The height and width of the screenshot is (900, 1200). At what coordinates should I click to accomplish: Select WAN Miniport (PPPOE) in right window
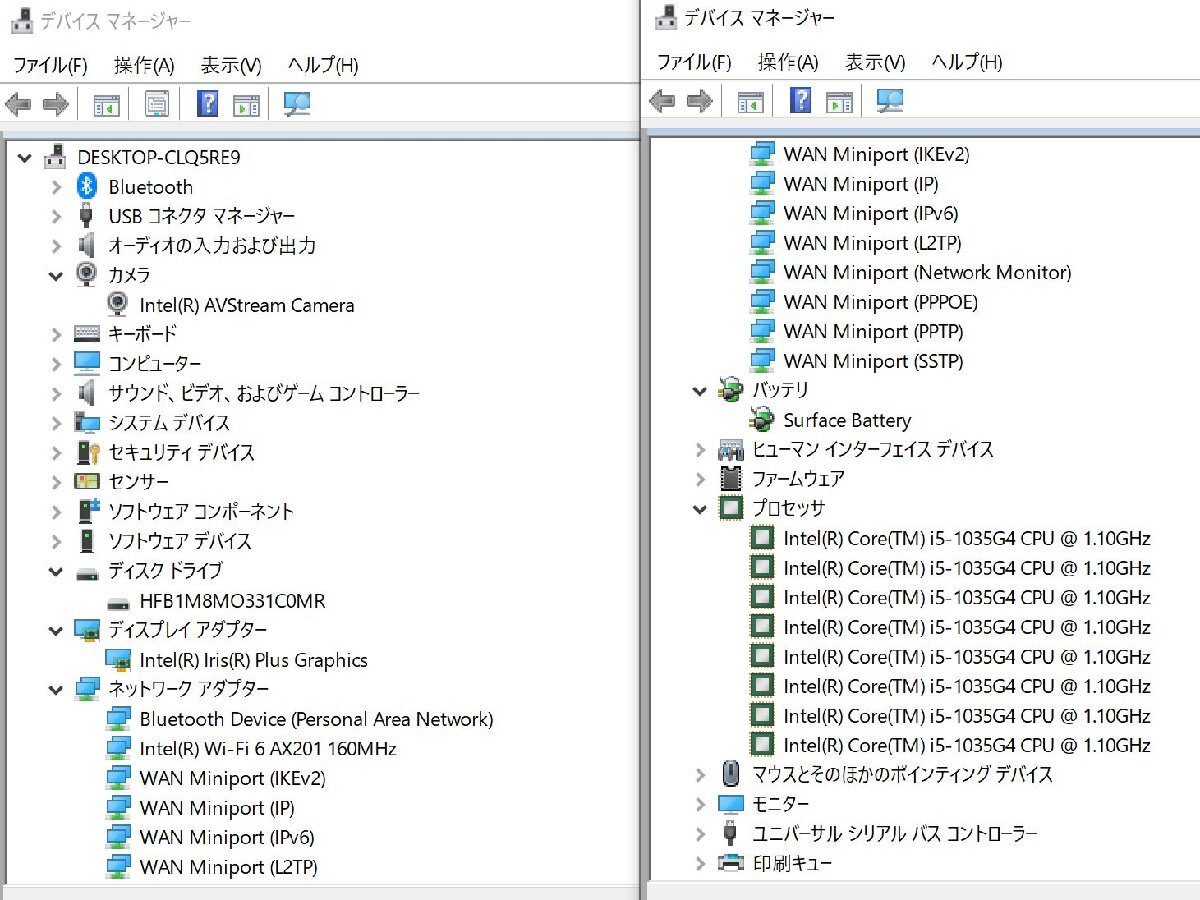(880, 302)
